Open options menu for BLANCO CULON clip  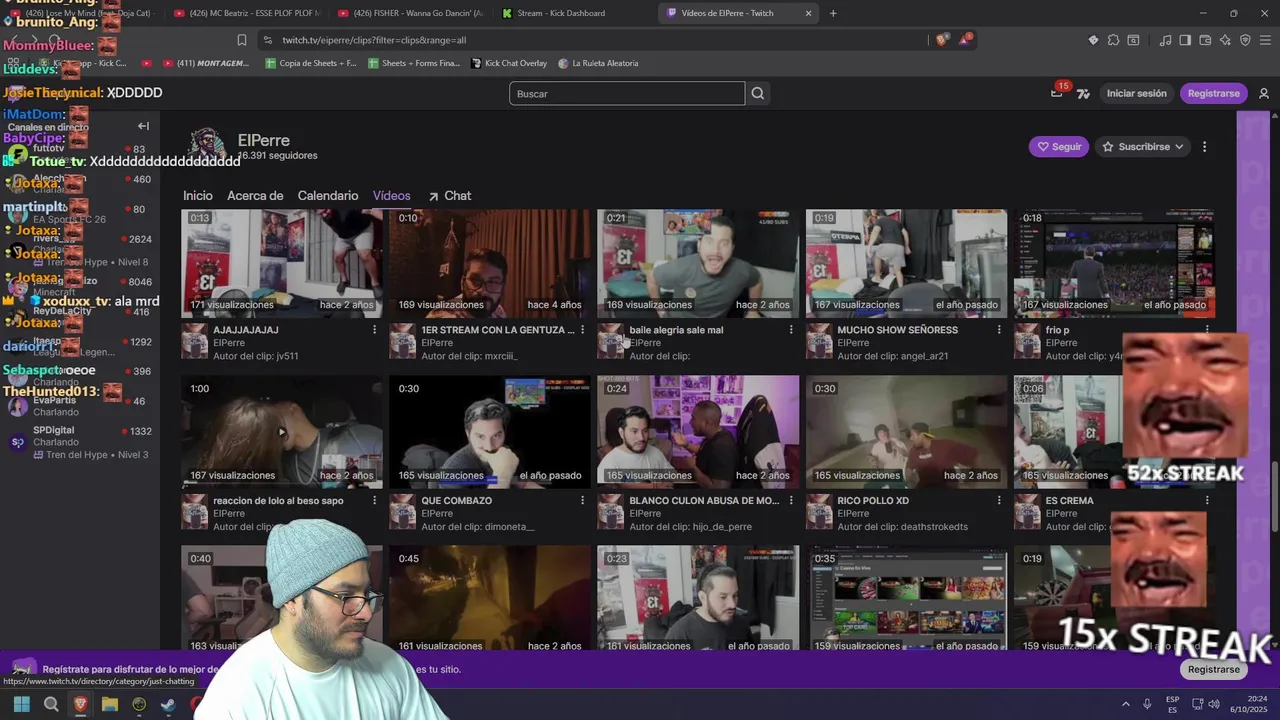(791, 500)
